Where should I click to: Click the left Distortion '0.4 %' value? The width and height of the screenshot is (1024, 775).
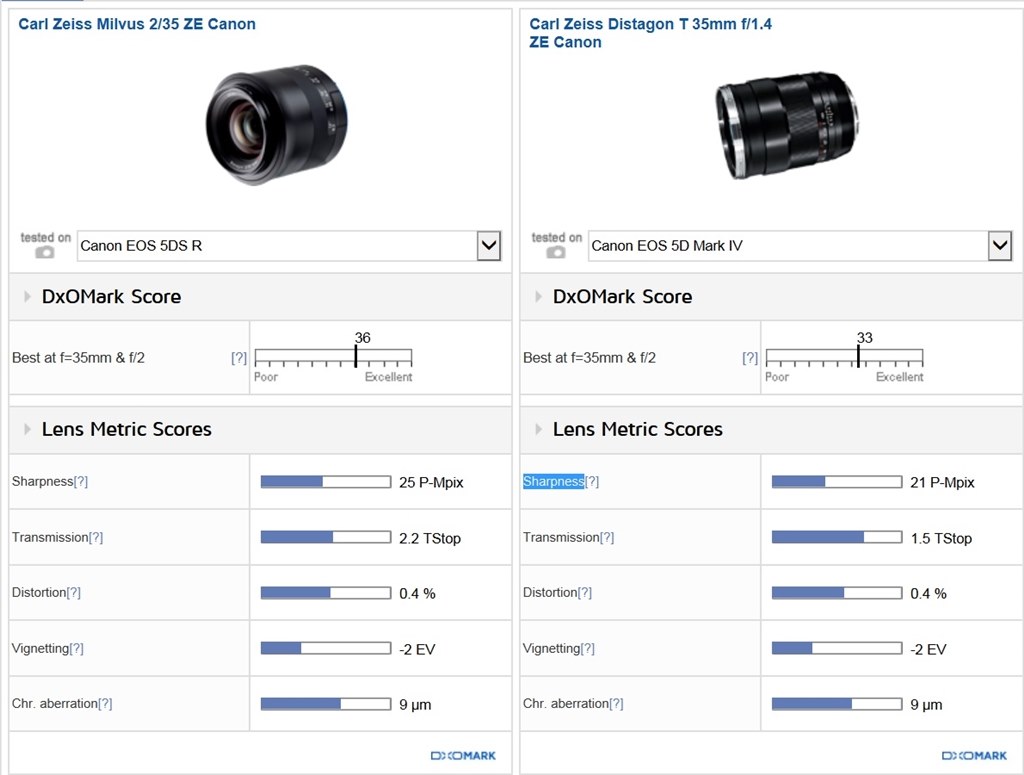tap(417, 593)
